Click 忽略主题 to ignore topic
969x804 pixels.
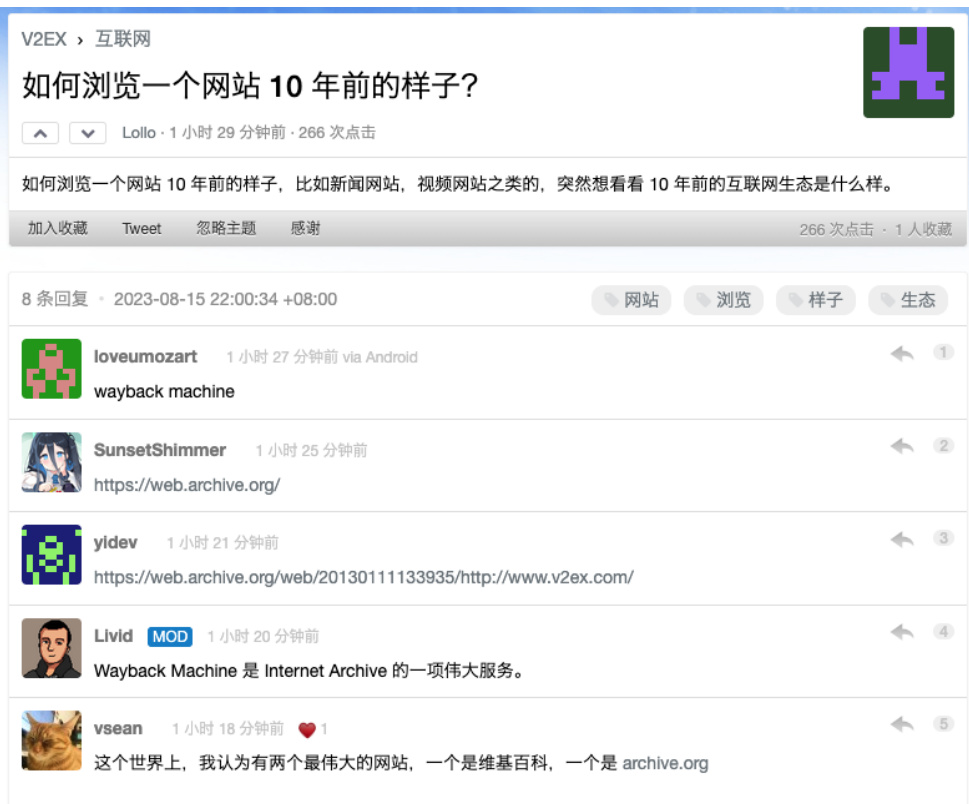point(226,229)
